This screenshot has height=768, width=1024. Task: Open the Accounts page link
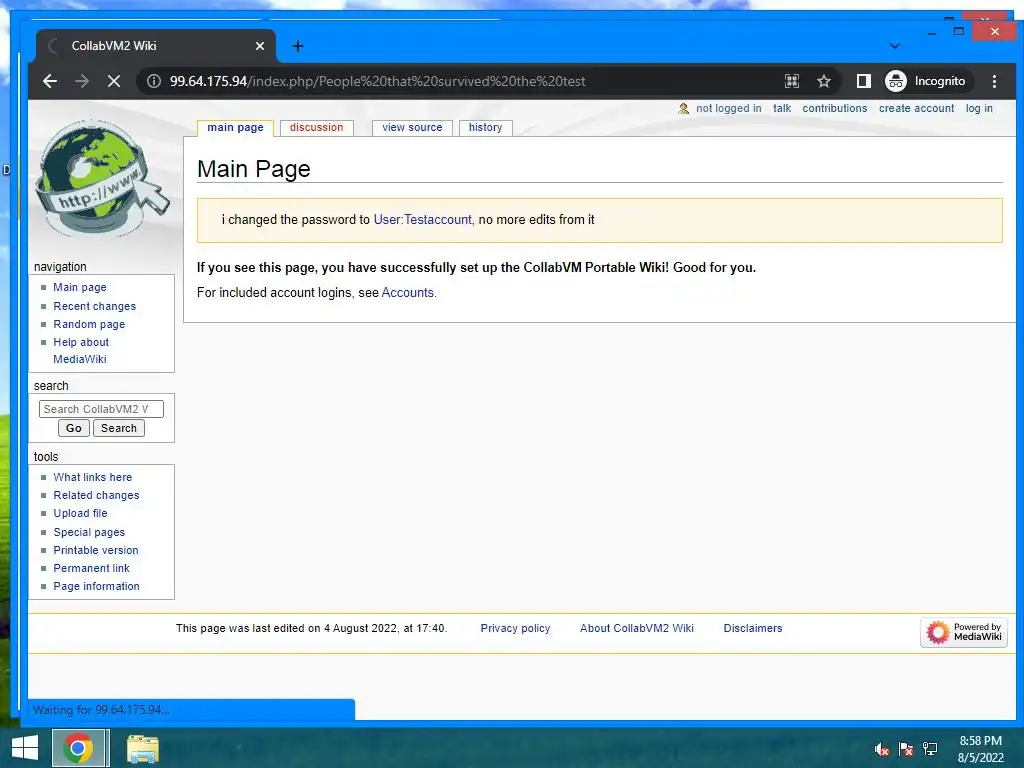pyautogui.click(x=408, y=293)
